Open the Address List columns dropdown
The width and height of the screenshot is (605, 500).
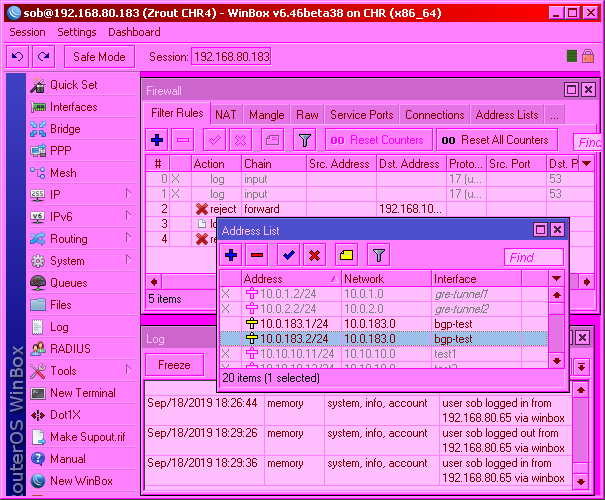556,279
